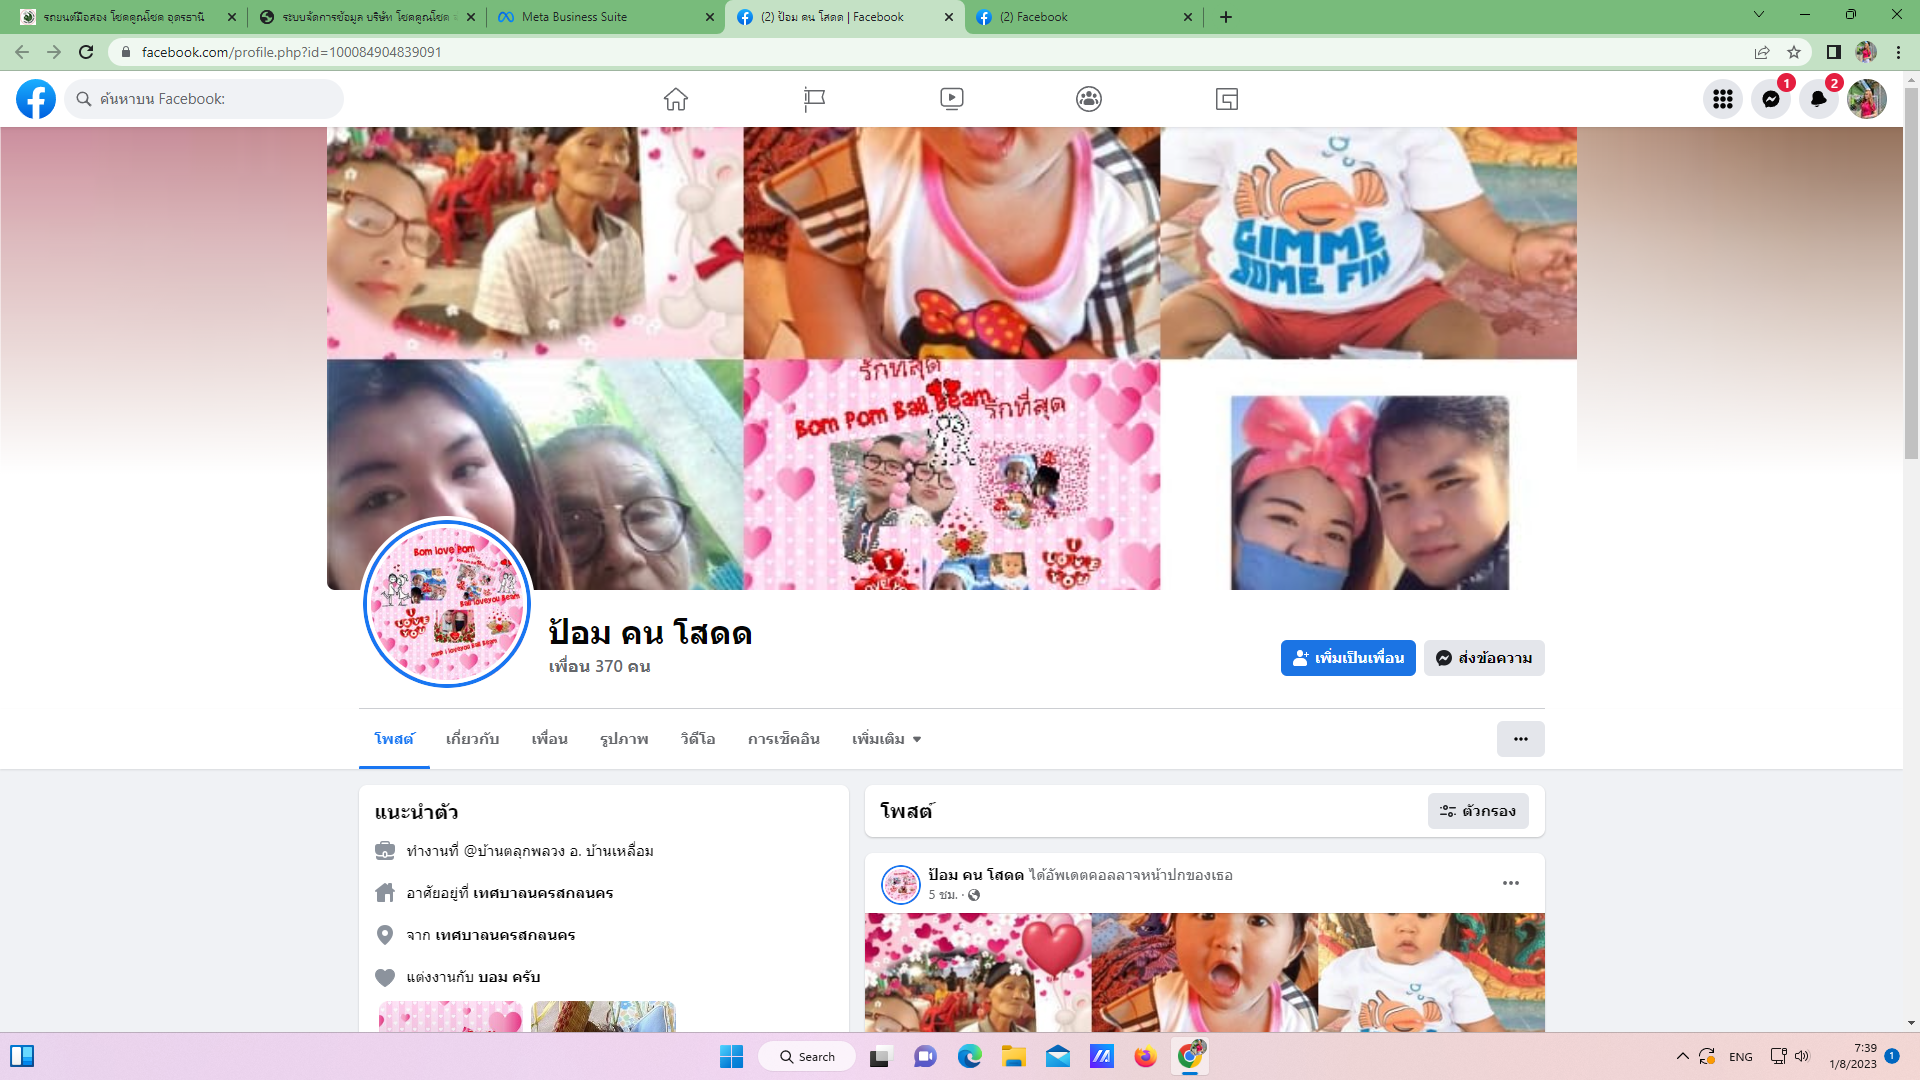Viewport: 1920px width, 1080px height.
Task: Switch to the รูปภาพ tab
Action: (x=624, y=739)
